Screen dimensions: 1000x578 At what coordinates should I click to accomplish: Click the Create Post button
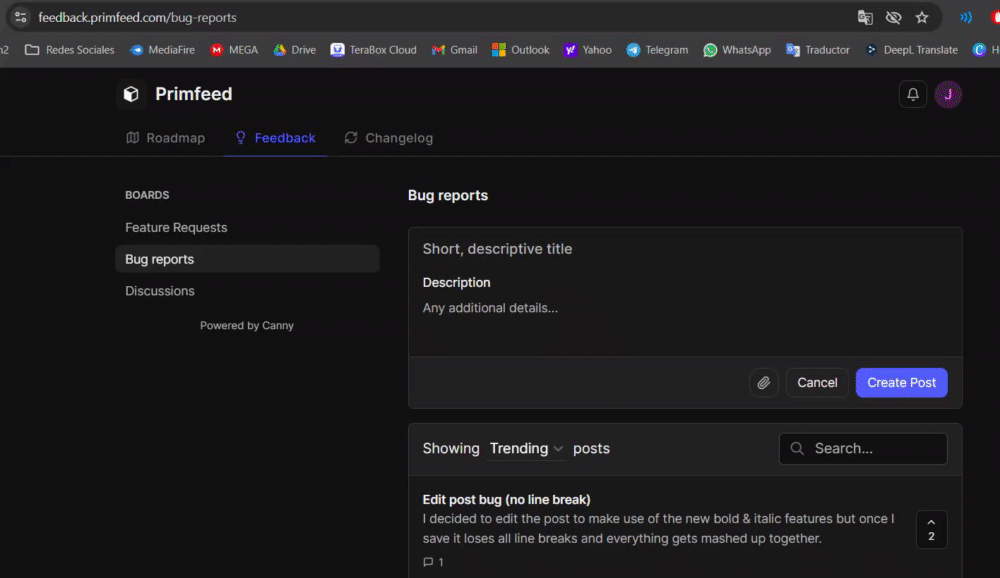click(901, 383)
